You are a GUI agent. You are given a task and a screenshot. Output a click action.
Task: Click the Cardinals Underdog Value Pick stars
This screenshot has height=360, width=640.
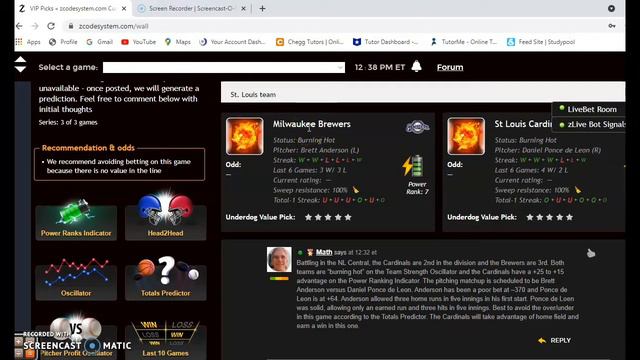(550, 217)
